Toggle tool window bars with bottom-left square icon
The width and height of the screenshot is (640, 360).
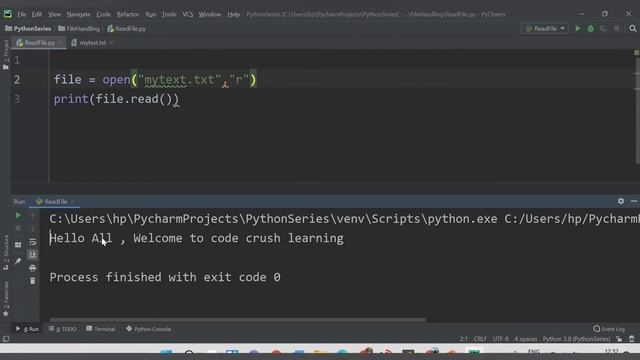tap(6, 339)
